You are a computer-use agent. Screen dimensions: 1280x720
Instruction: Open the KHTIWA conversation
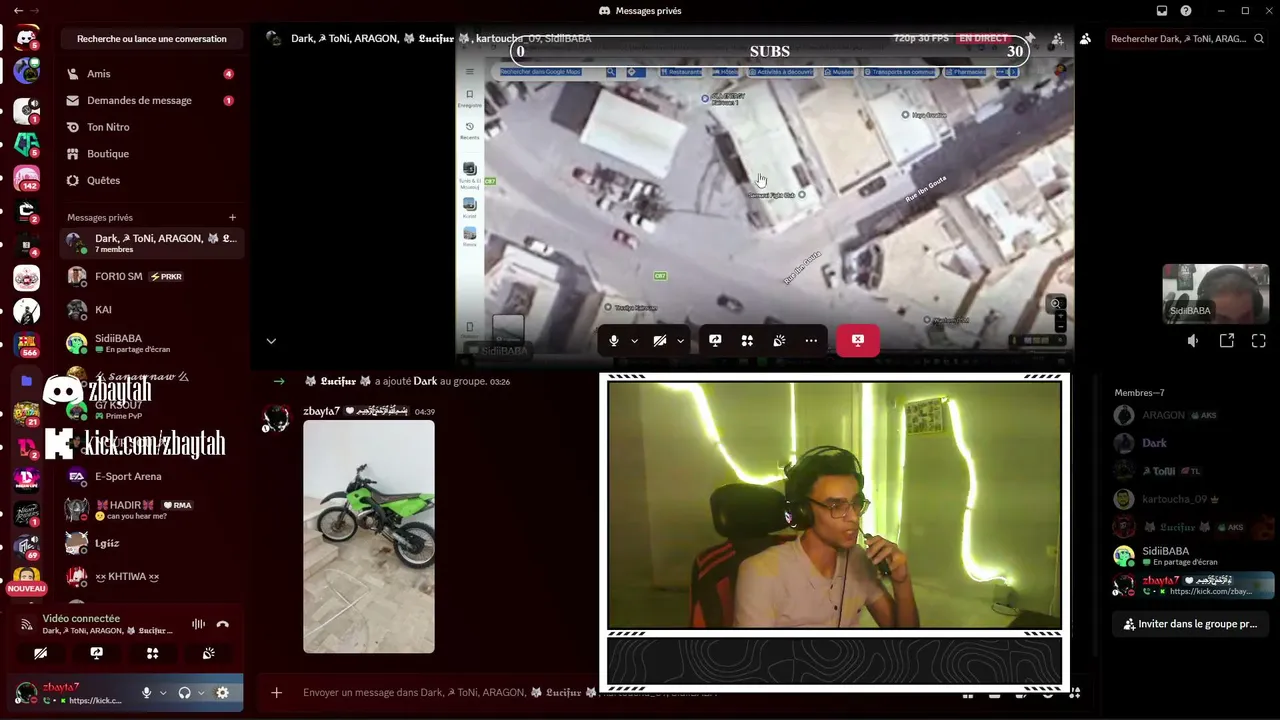click(x=152, y=577)
